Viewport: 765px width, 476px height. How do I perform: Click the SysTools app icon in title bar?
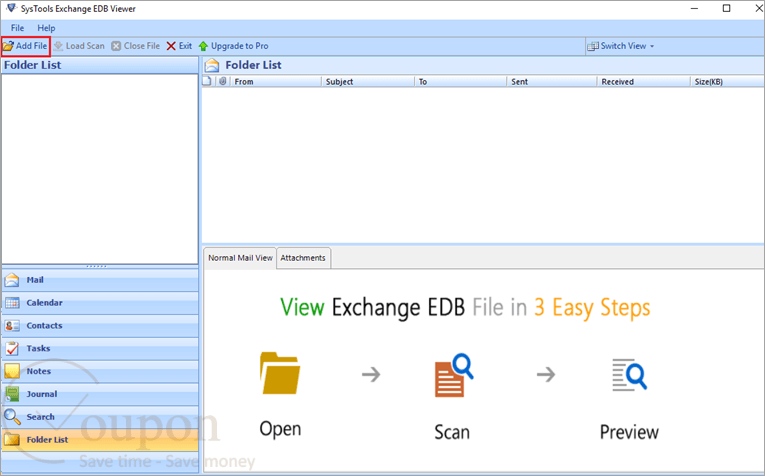tap(11, 8)
